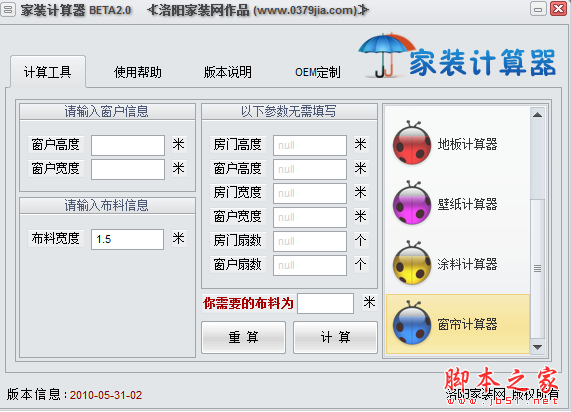Go to the OEM定制 tab

click(x=318, y=72)
